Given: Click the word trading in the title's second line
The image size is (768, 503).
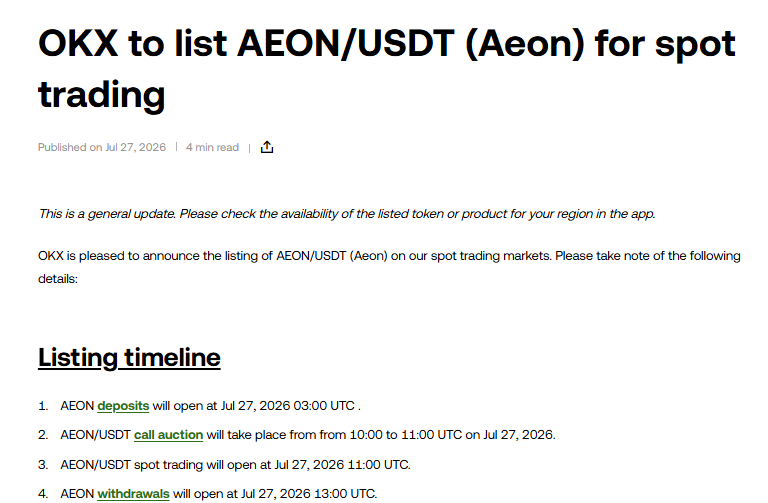Looking at the screenshot, I should pos(101,95).
